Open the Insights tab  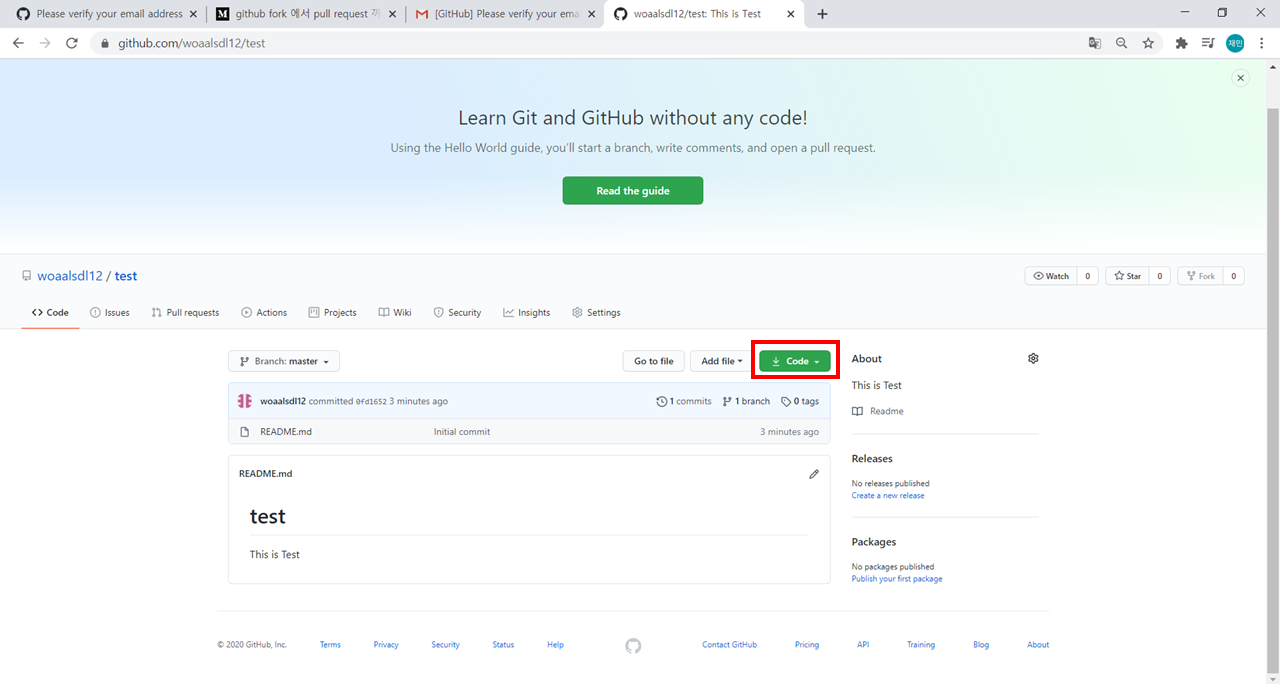tap(527, 312)
